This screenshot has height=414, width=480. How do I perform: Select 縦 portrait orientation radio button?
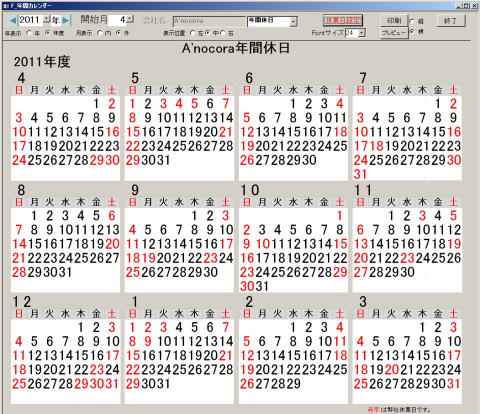point(412,21)
